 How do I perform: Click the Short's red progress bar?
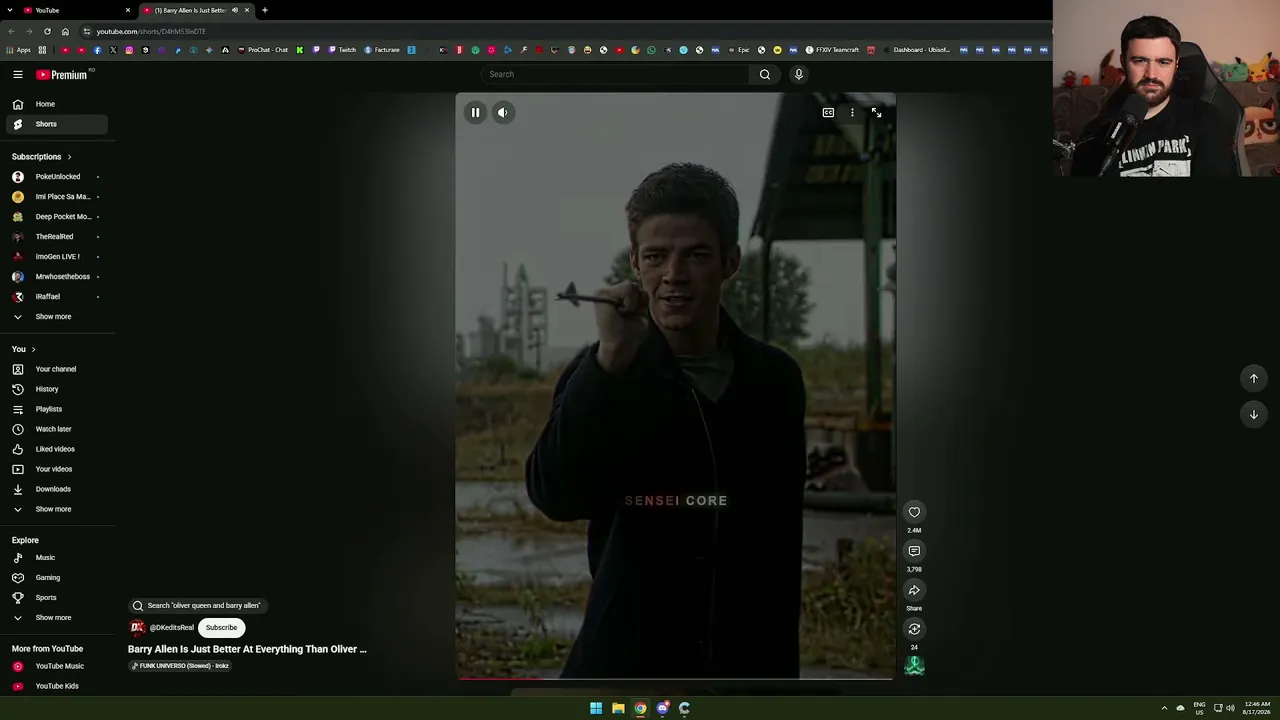(x=675, y=678)
